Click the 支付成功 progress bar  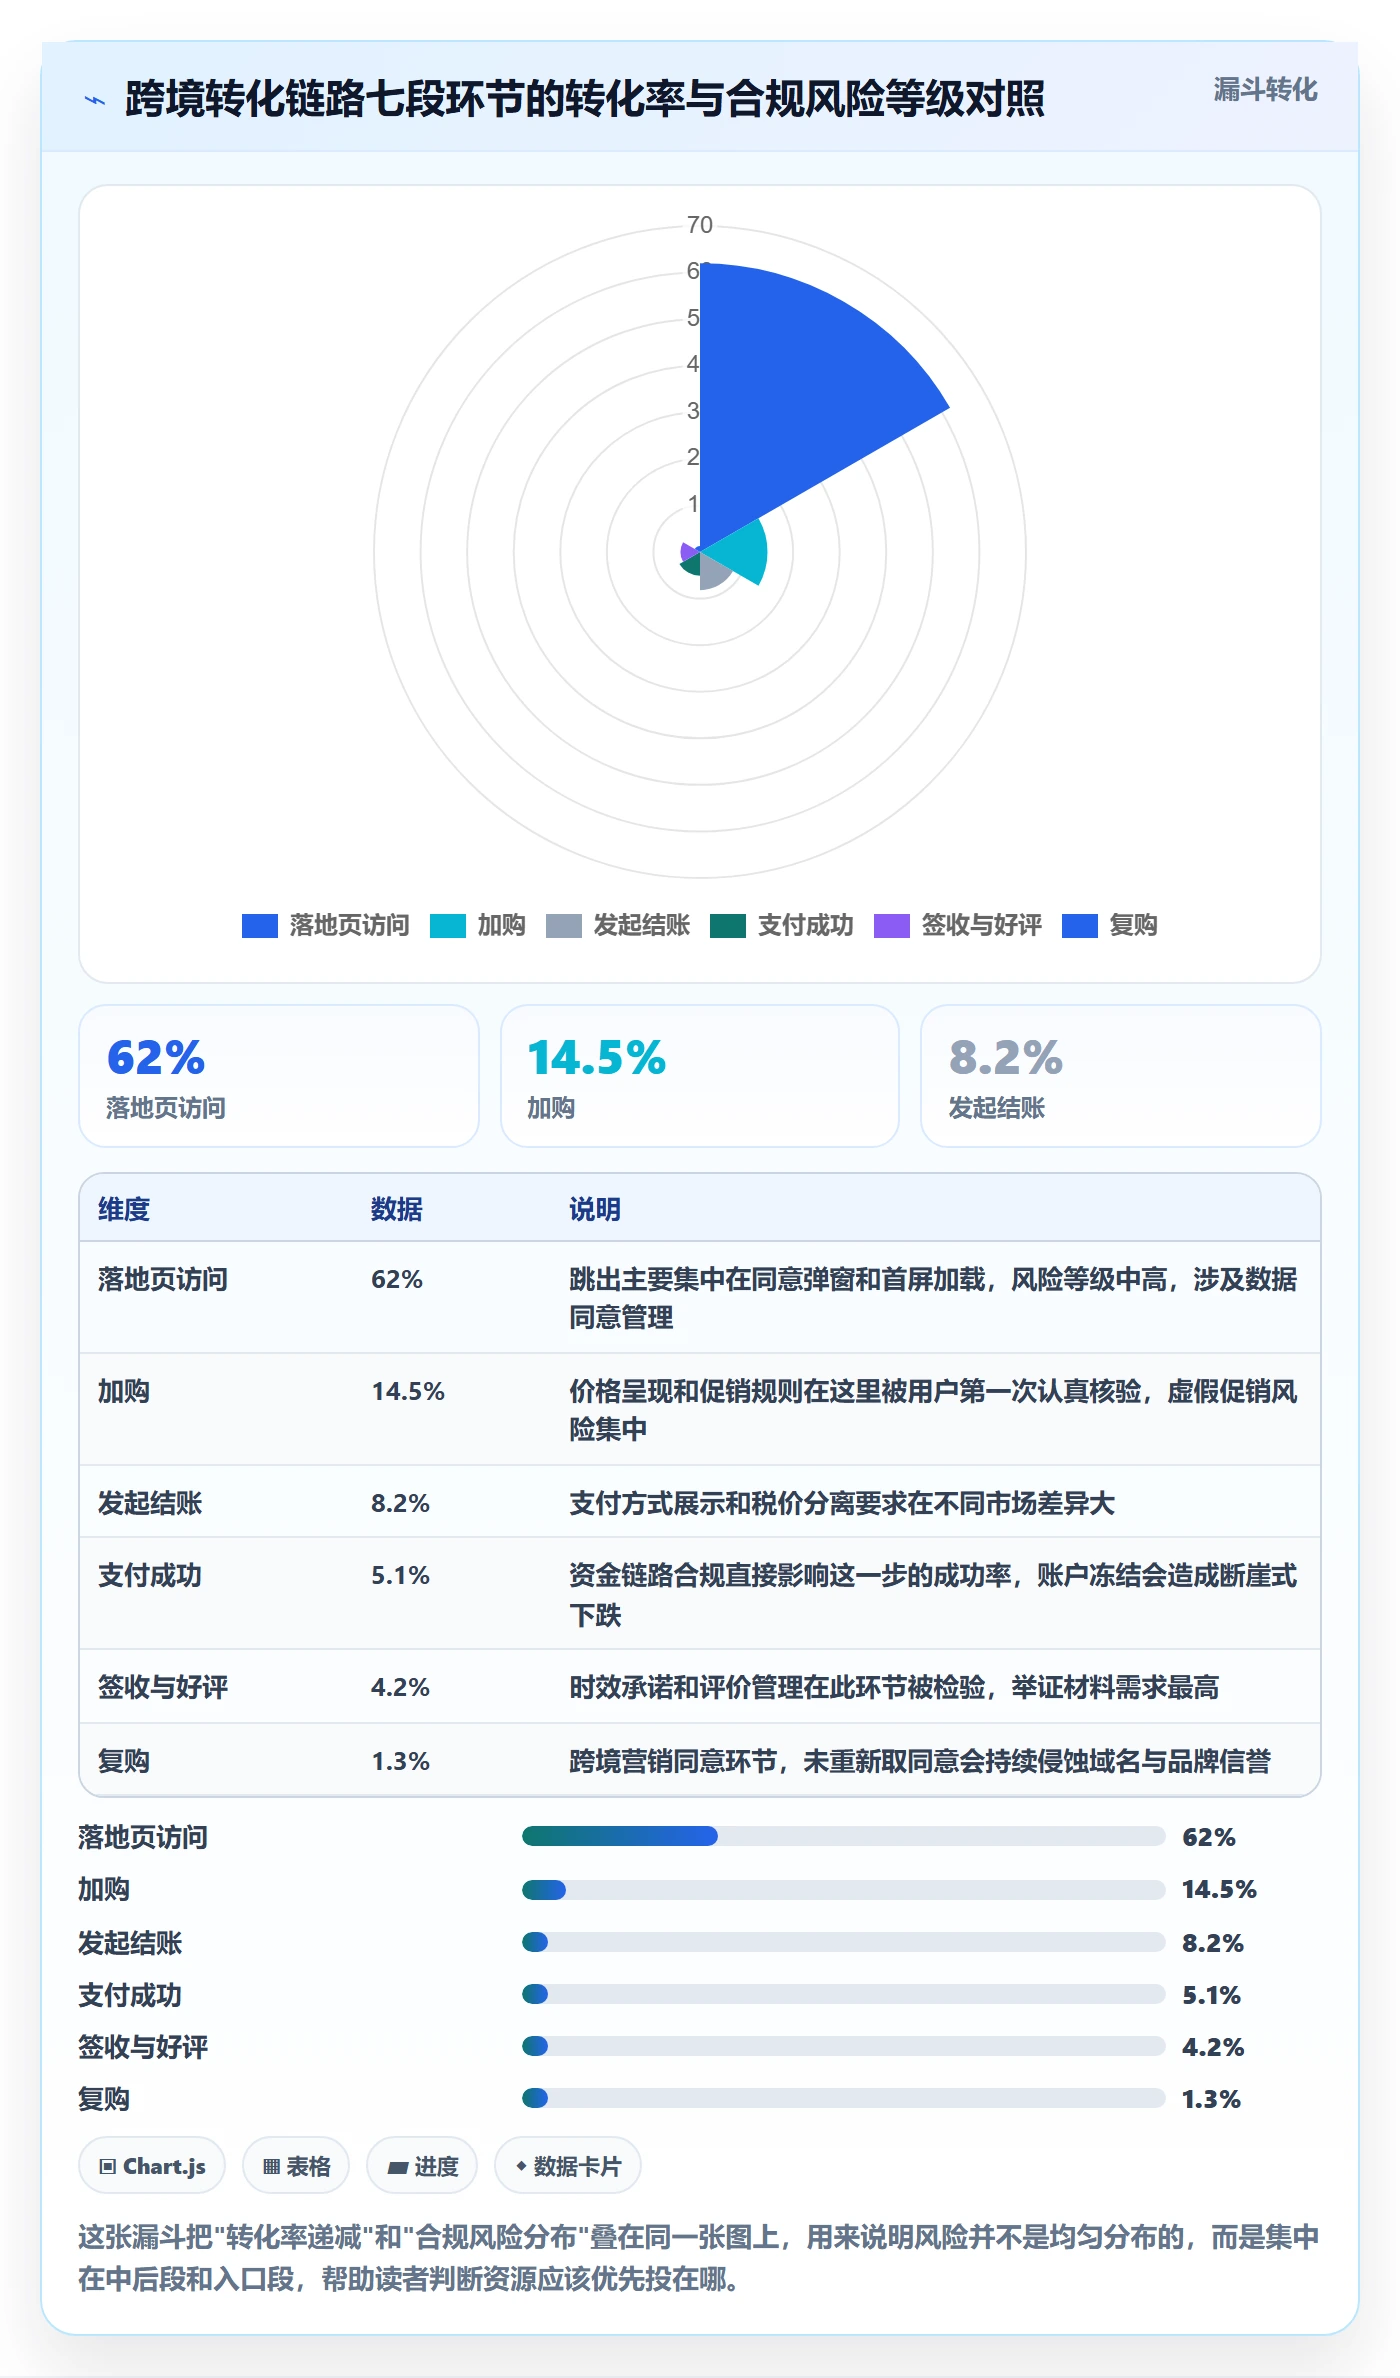point(844,1994)
